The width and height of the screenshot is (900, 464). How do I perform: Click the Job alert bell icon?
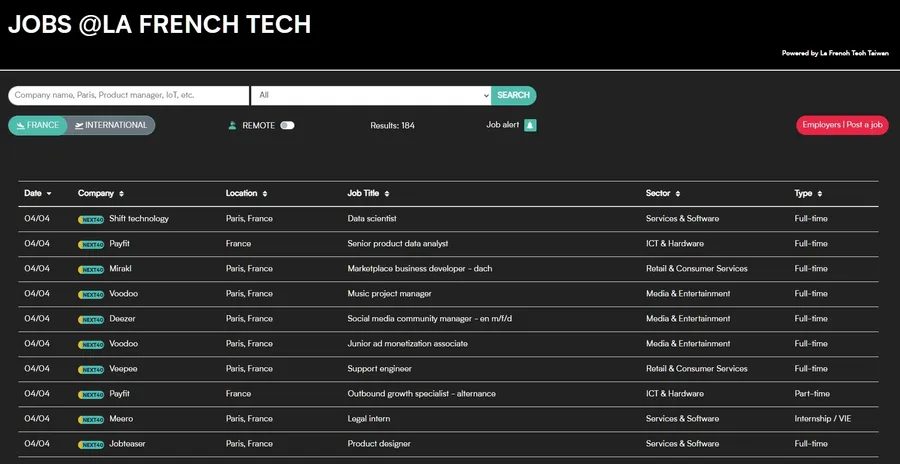click(x=530, y=125)
